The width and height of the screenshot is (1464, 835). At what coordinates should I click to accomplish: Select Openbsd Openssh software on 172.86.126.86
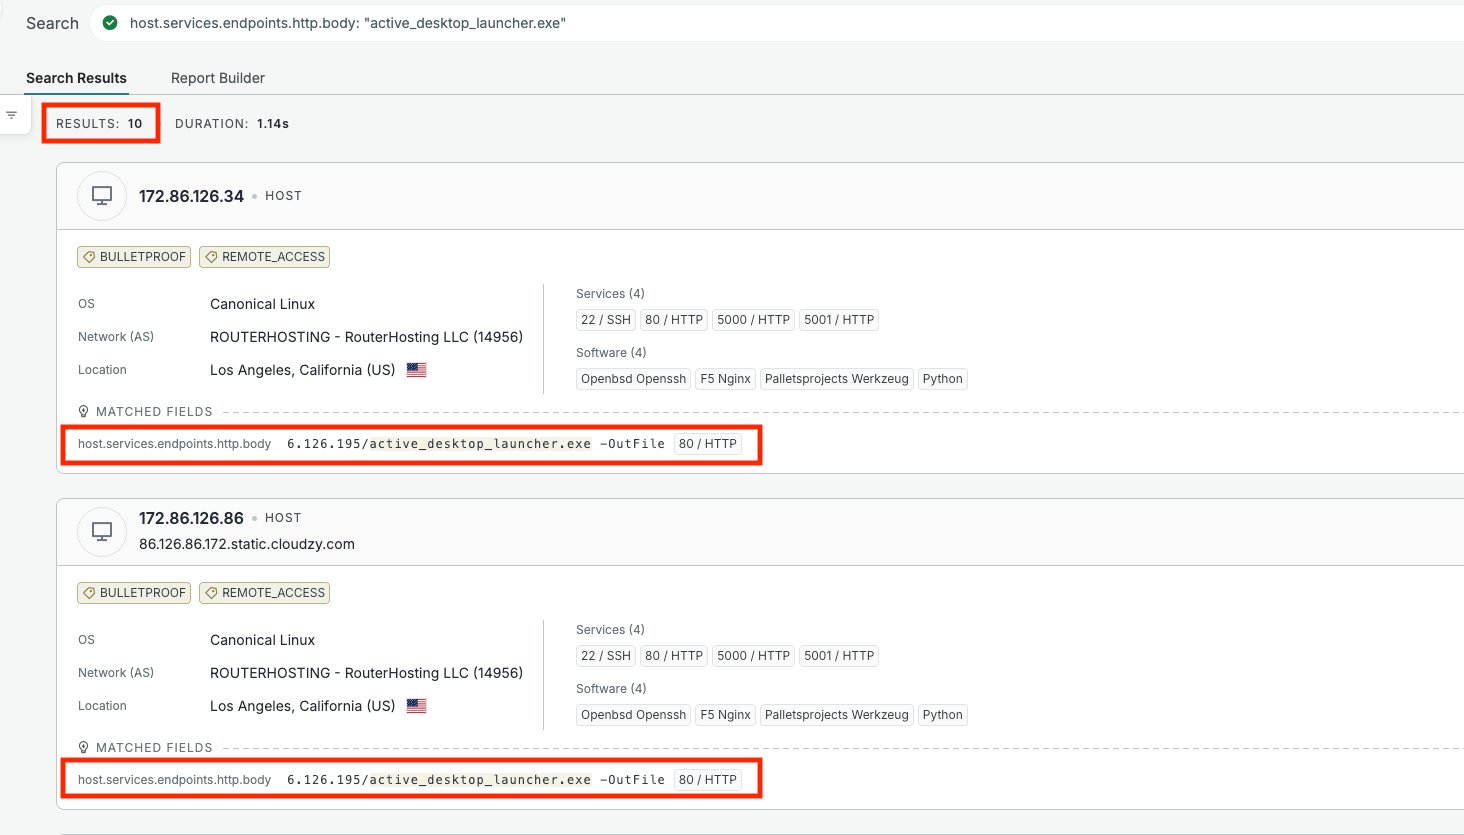coord(634,715)
